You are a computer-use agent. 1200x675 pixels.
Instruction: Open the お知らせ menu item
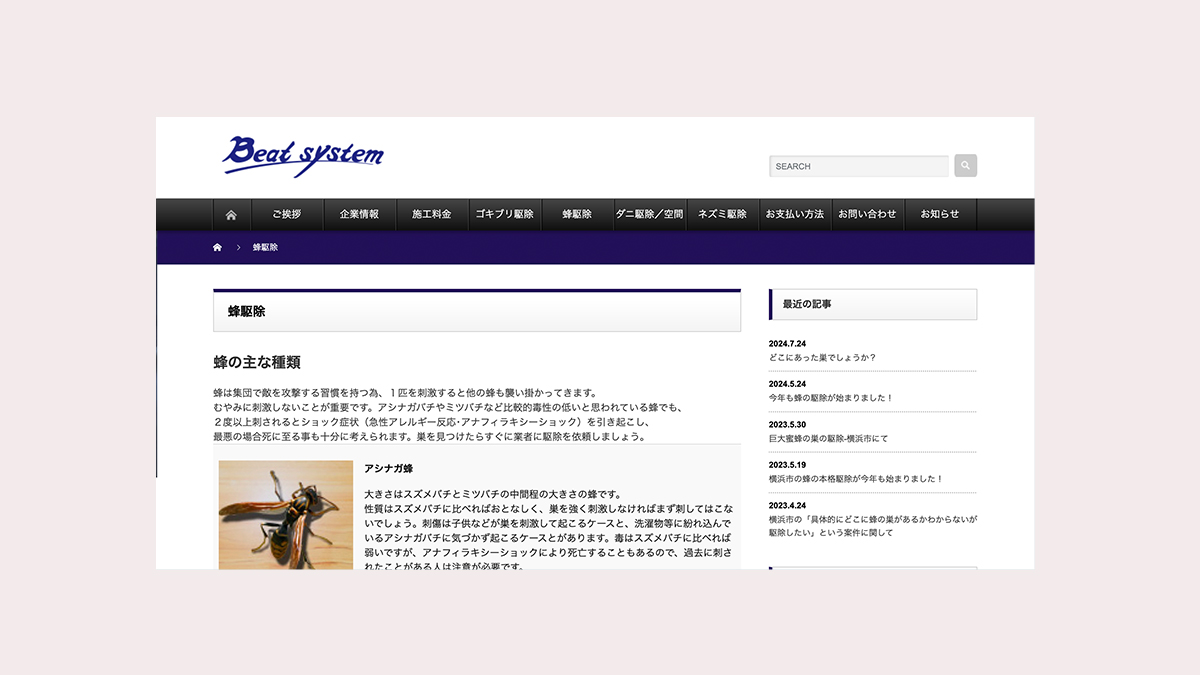(940, 215)
